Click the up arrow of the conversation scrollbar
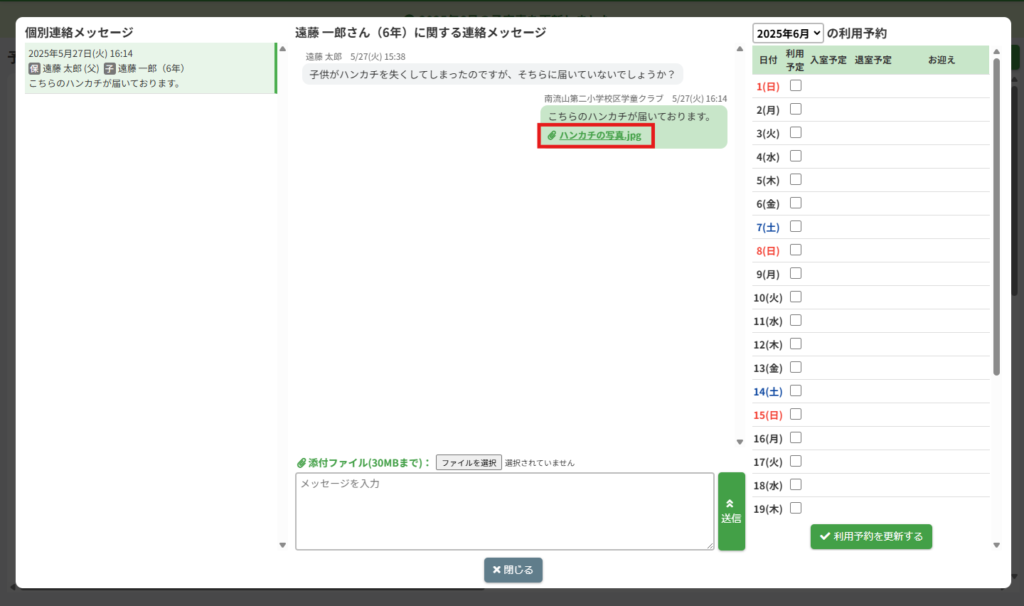Screen dimensions: 1024x606 tap(739, 48)
